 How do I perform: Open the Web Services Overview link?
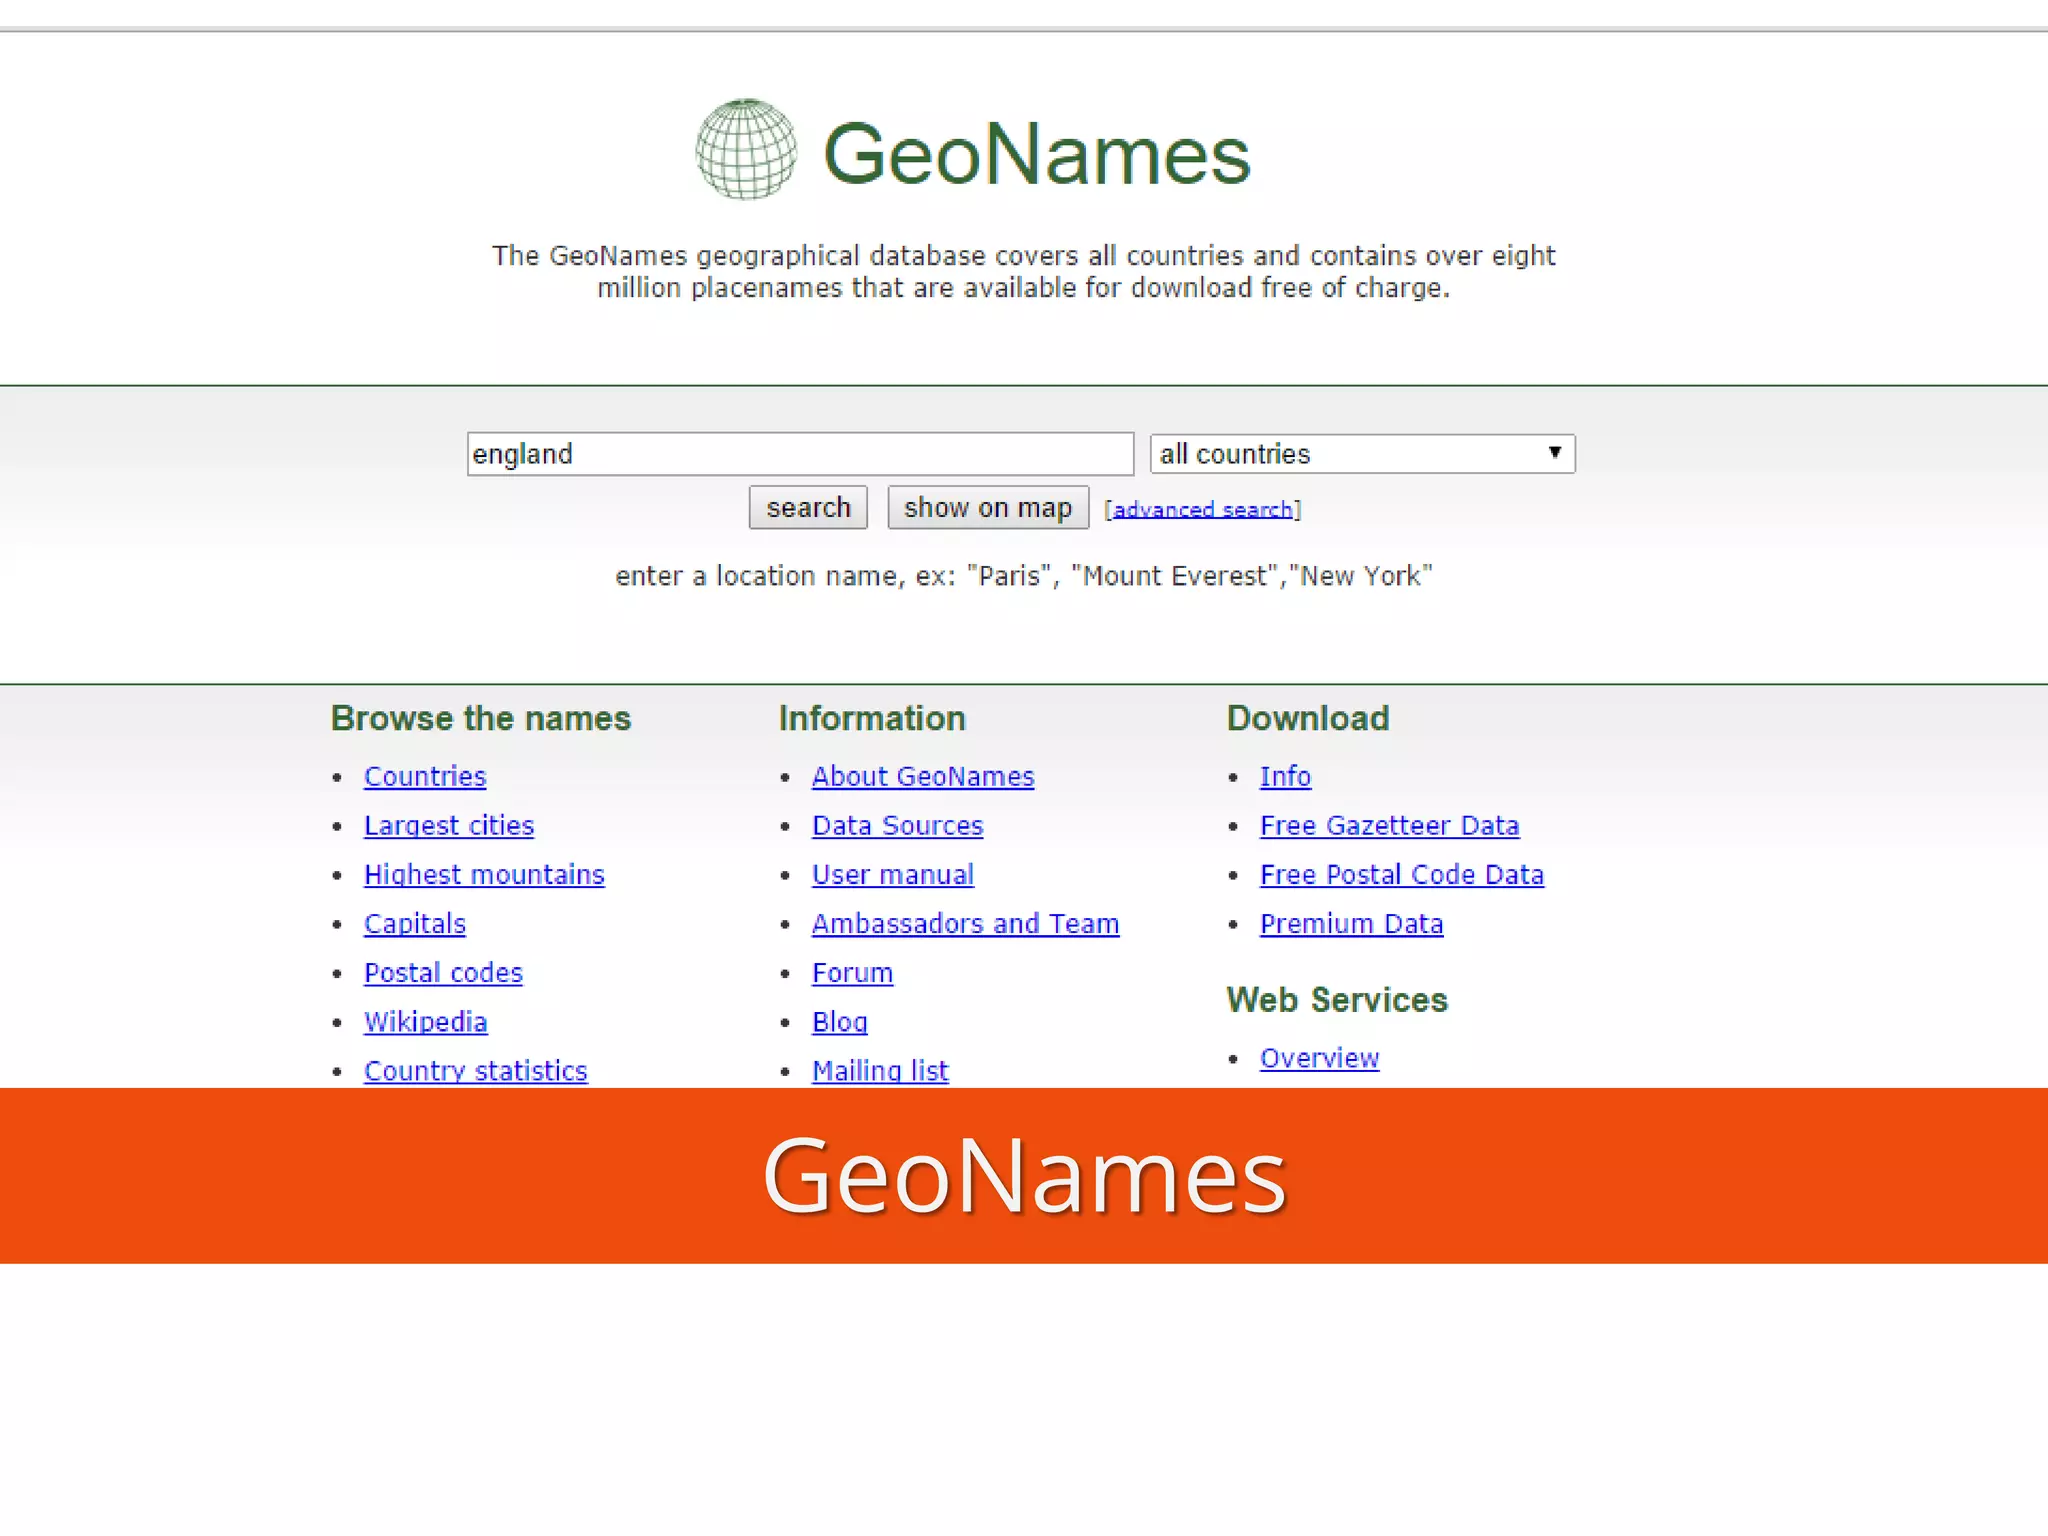click(x=1320, y=1058)
